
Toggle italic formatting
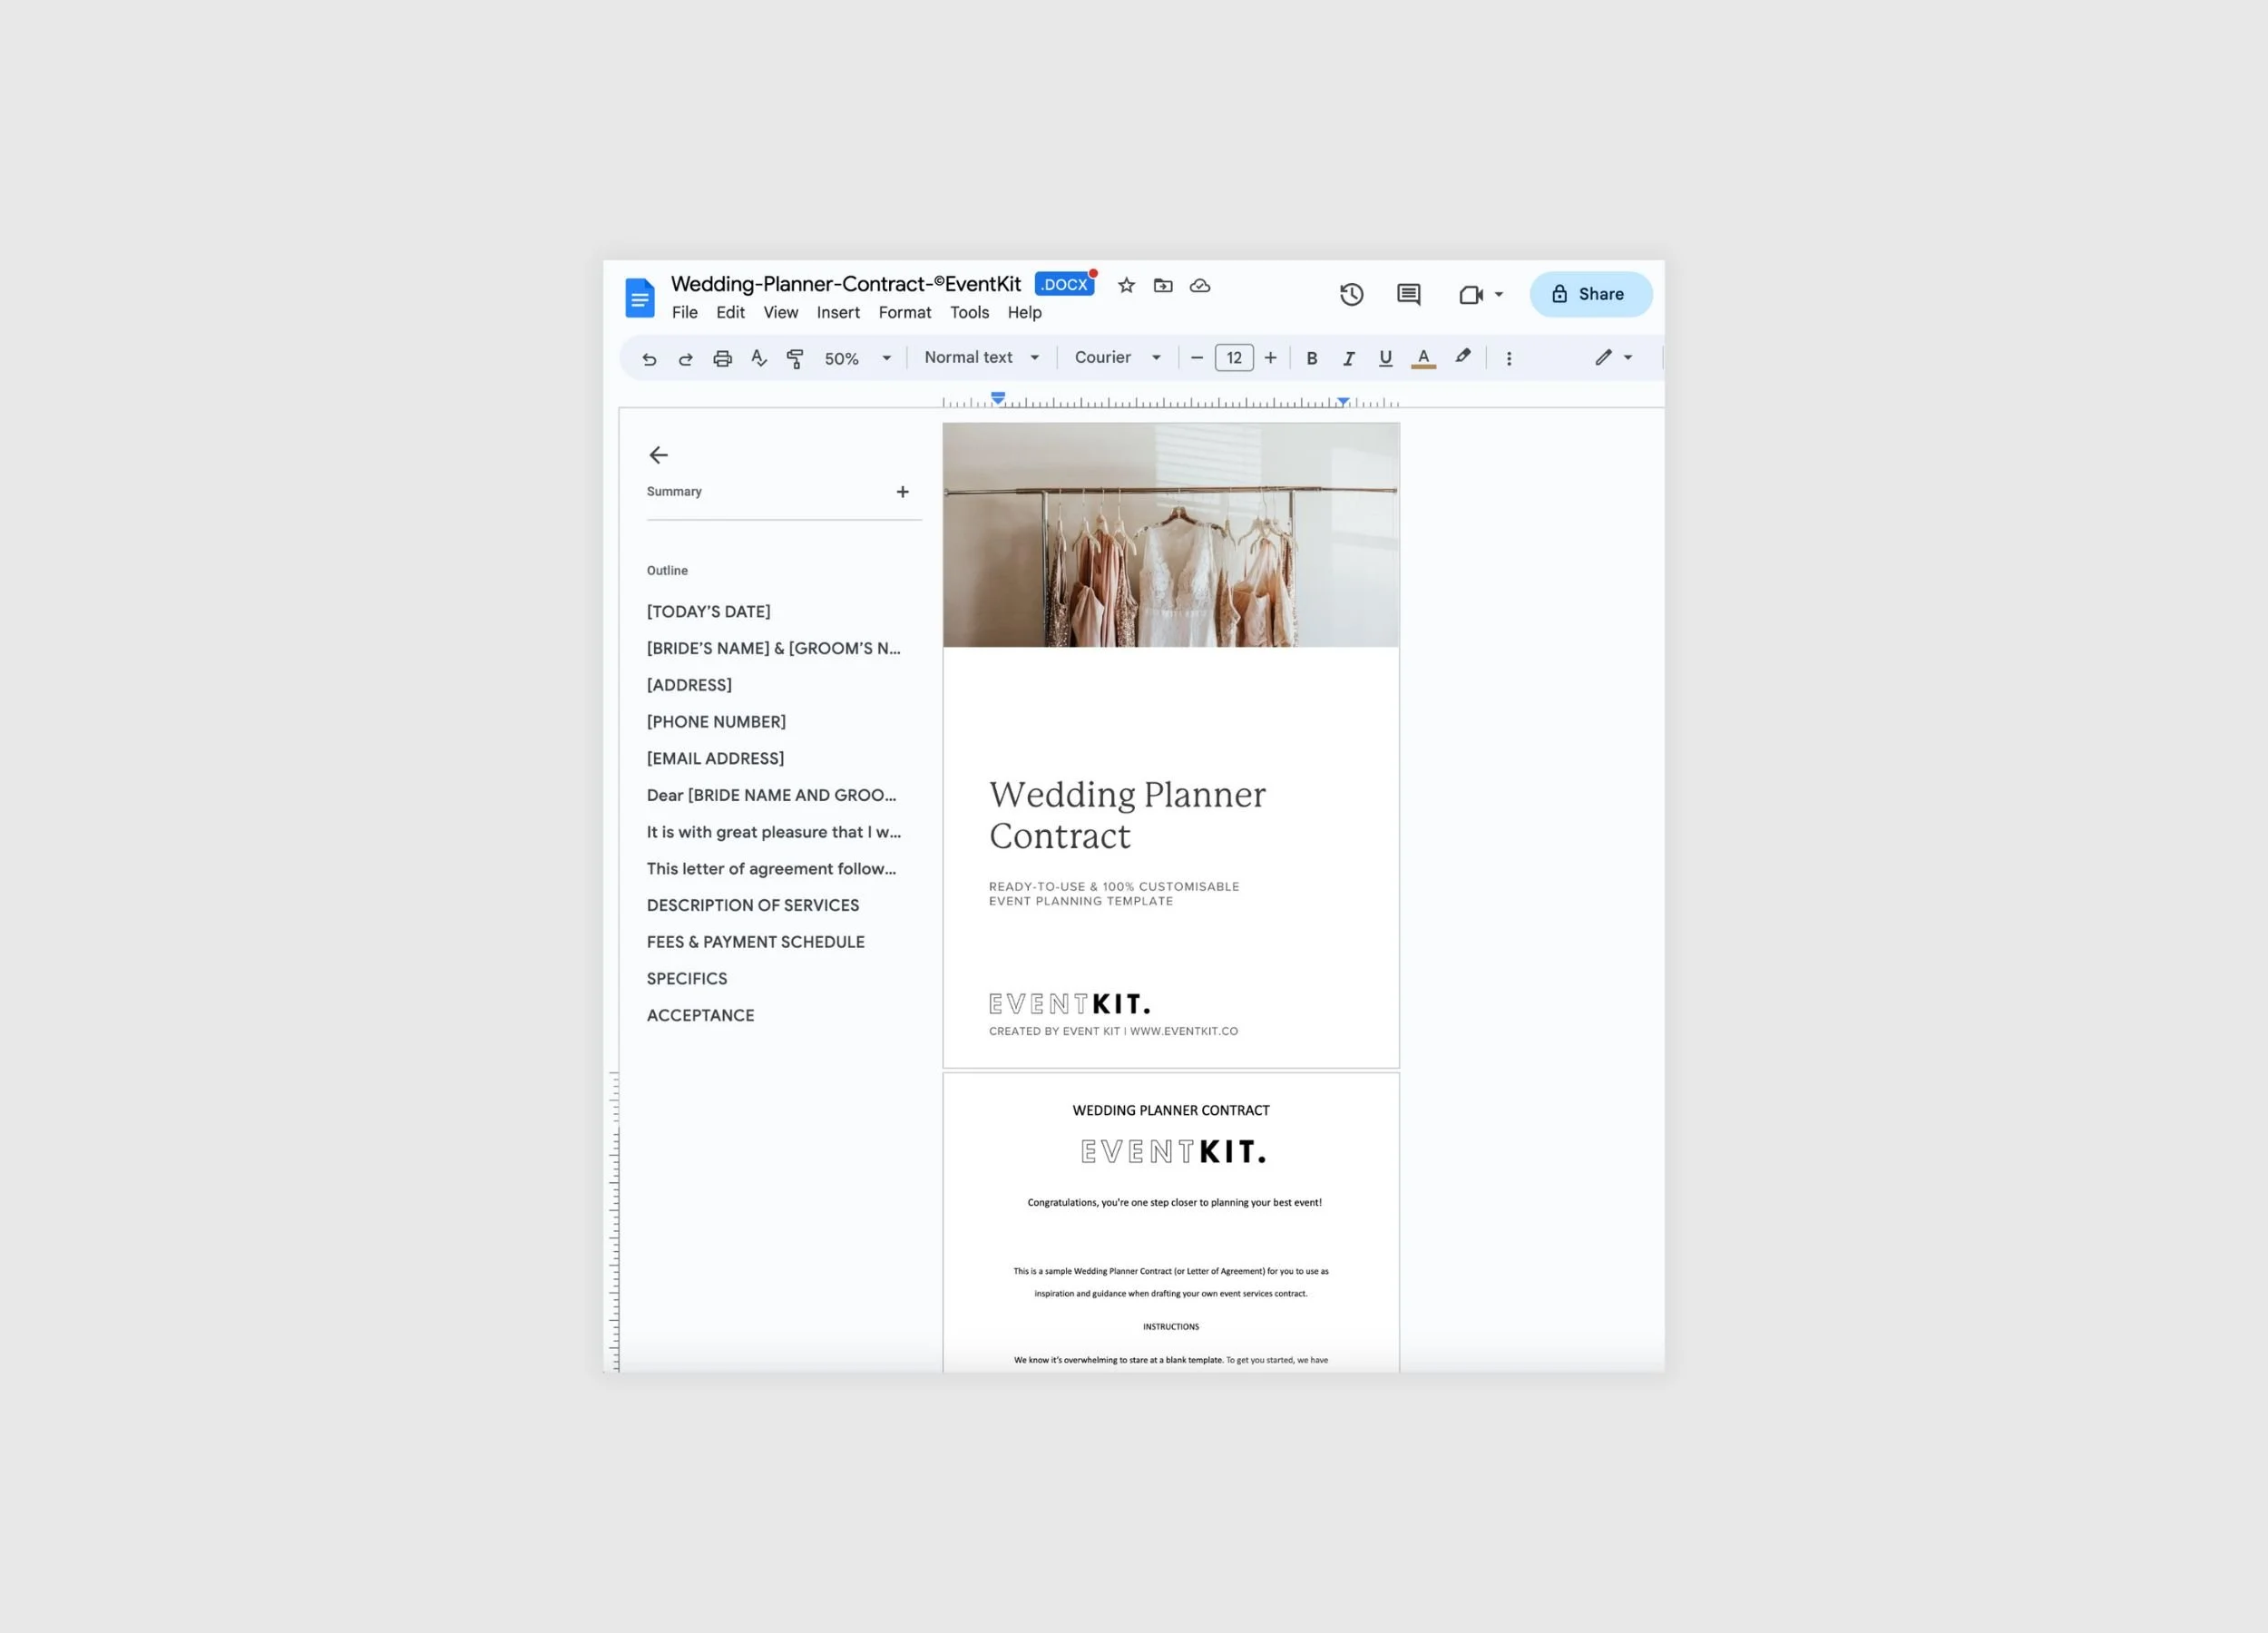(x=1348, y=357)
